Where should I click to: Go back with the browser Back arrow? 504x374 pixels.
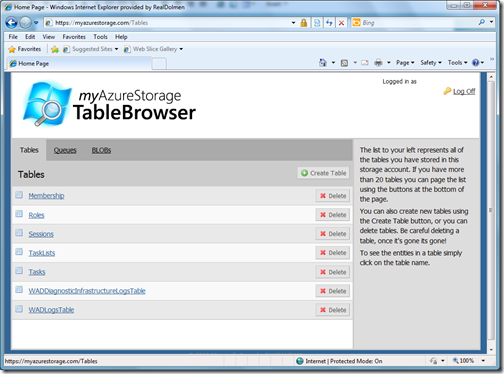(11, 23)
